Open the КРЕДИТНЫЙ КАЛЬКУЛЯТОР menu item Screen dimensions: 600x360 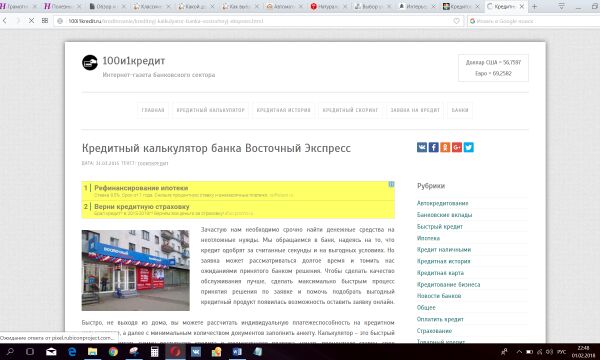pos(210,110)
